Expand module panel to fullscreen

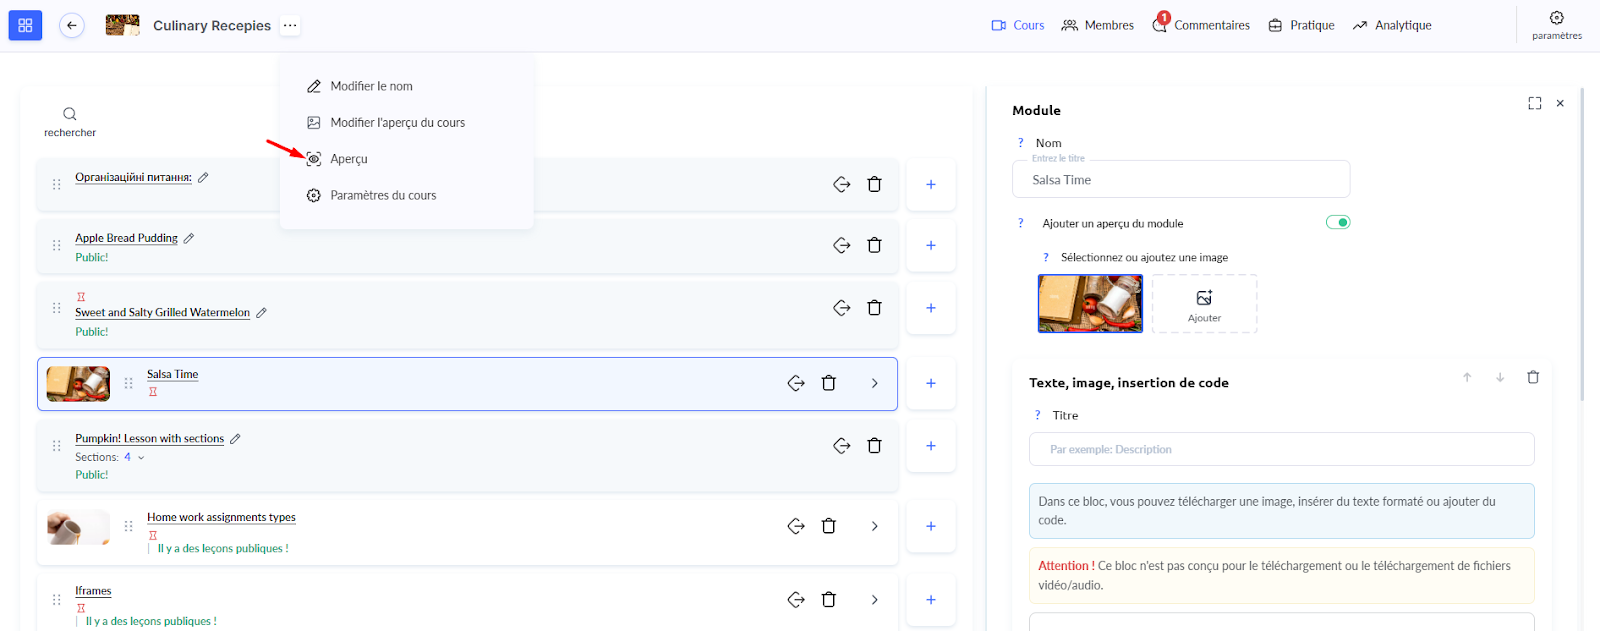pyautogui.click(x=1534, y=103)
